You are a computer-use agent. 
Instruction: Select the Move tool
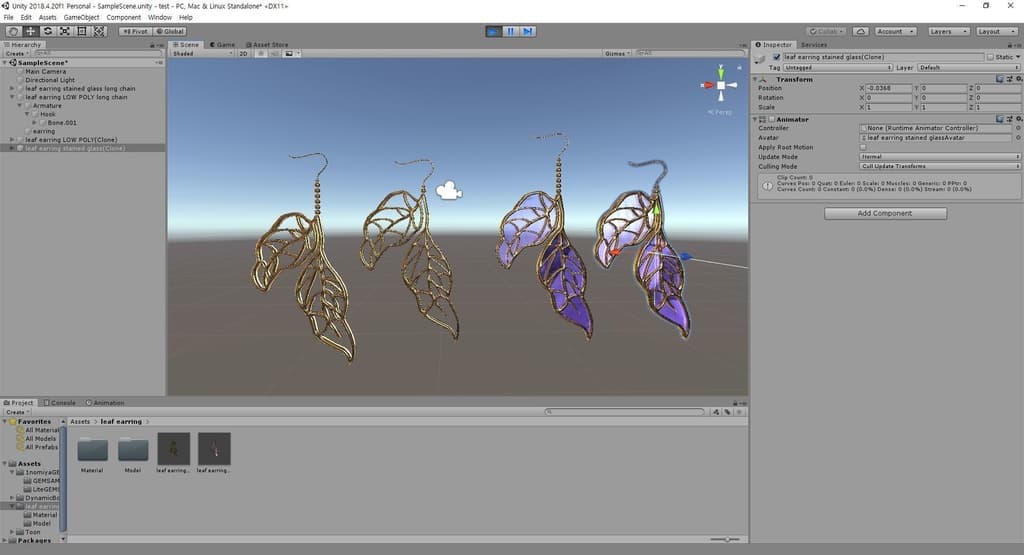[x=30, y=31]
